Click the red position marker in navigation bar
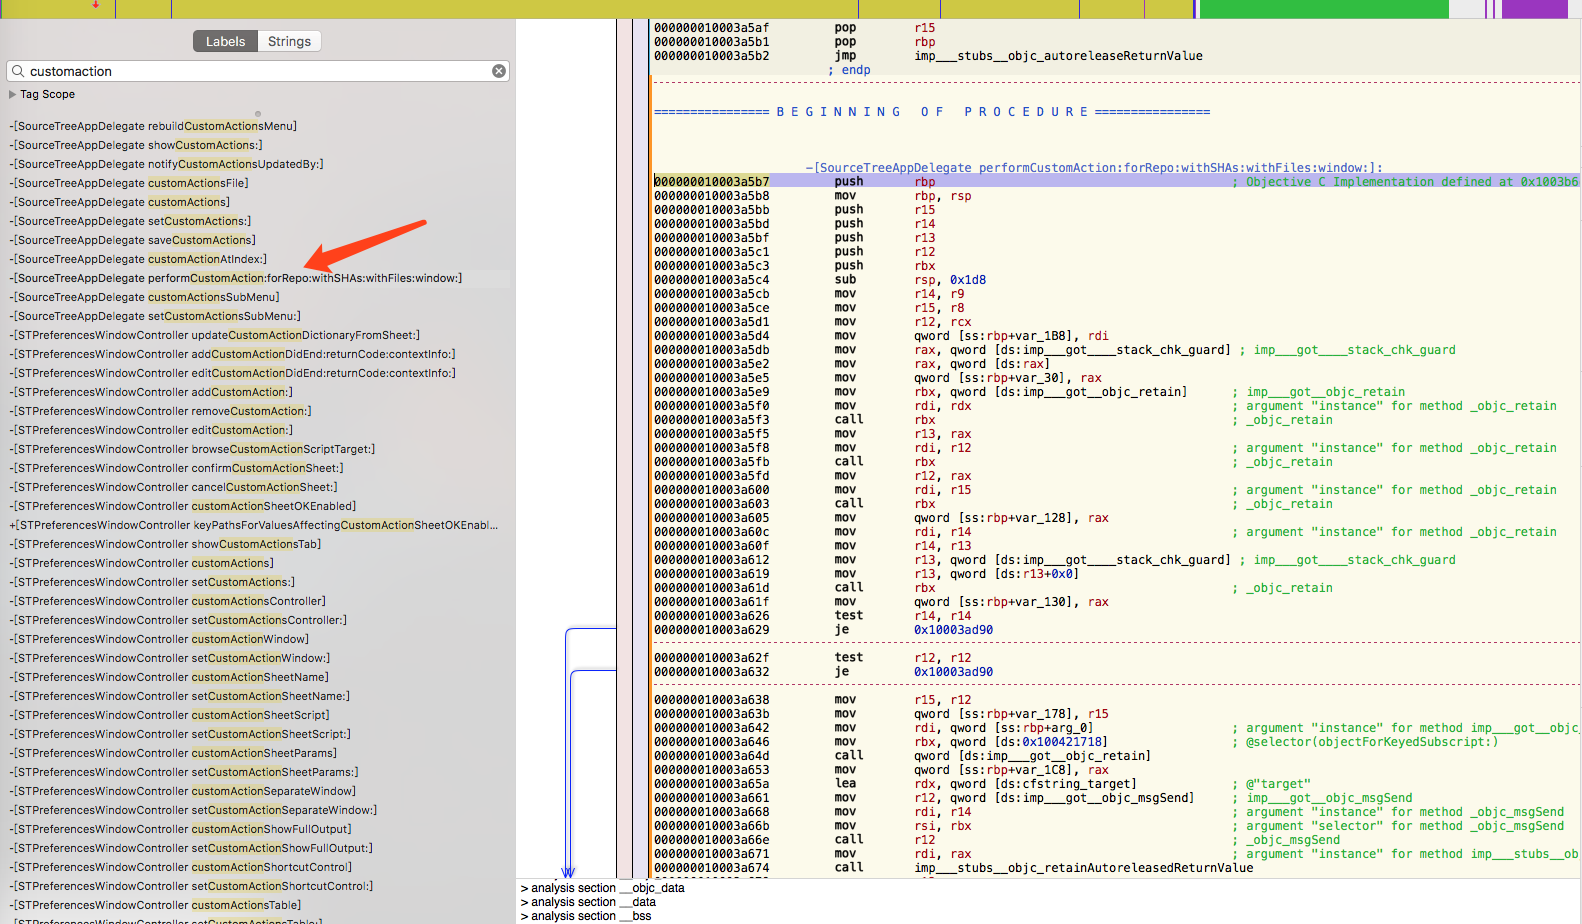The height and width of the screenshot is (924, 1582). (95, 5)
